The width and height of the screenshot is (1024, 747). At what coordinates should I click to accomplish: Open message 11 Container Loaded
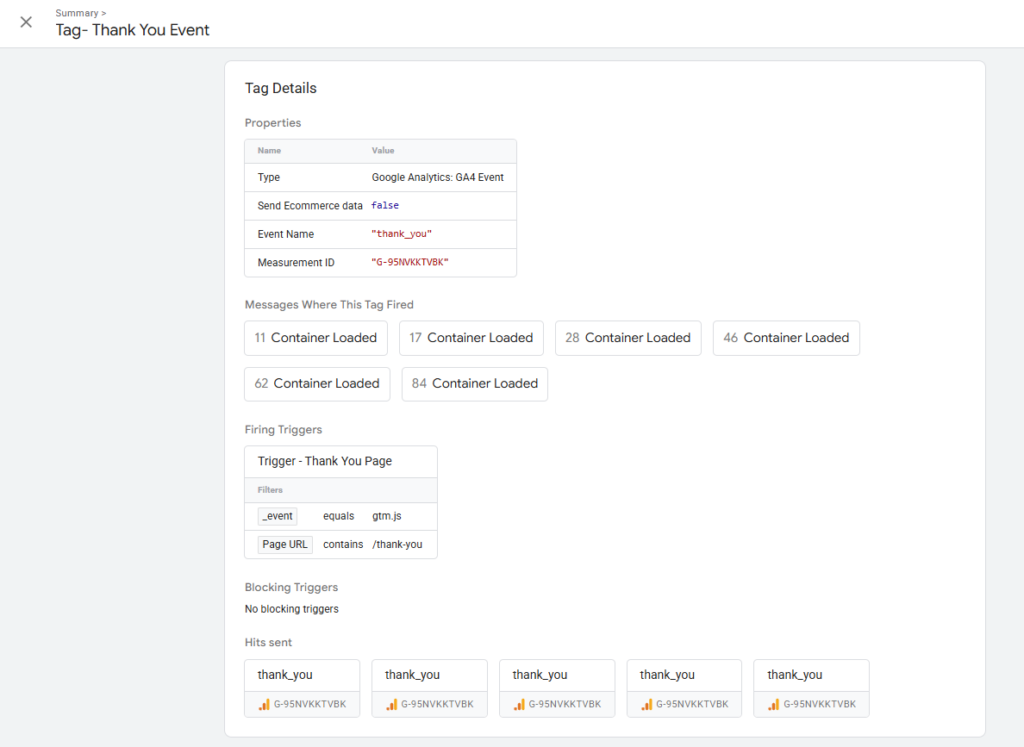click(x=315, y=338)
